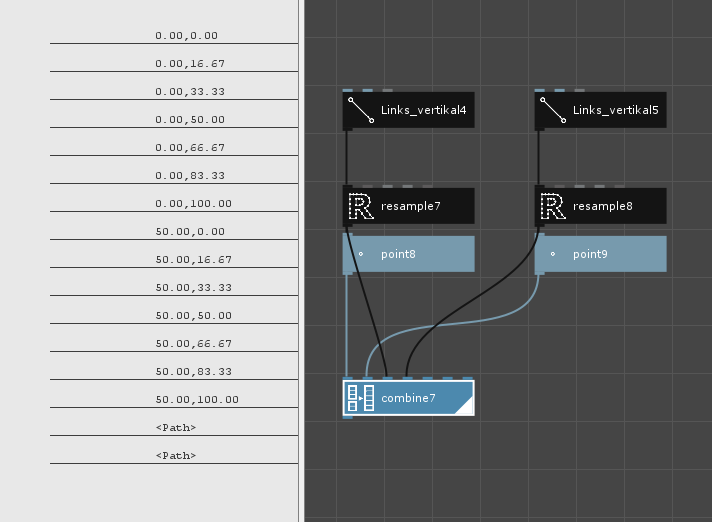Click the point8 node dot icon
Screen dimensions: 712x522
point(361,254)
